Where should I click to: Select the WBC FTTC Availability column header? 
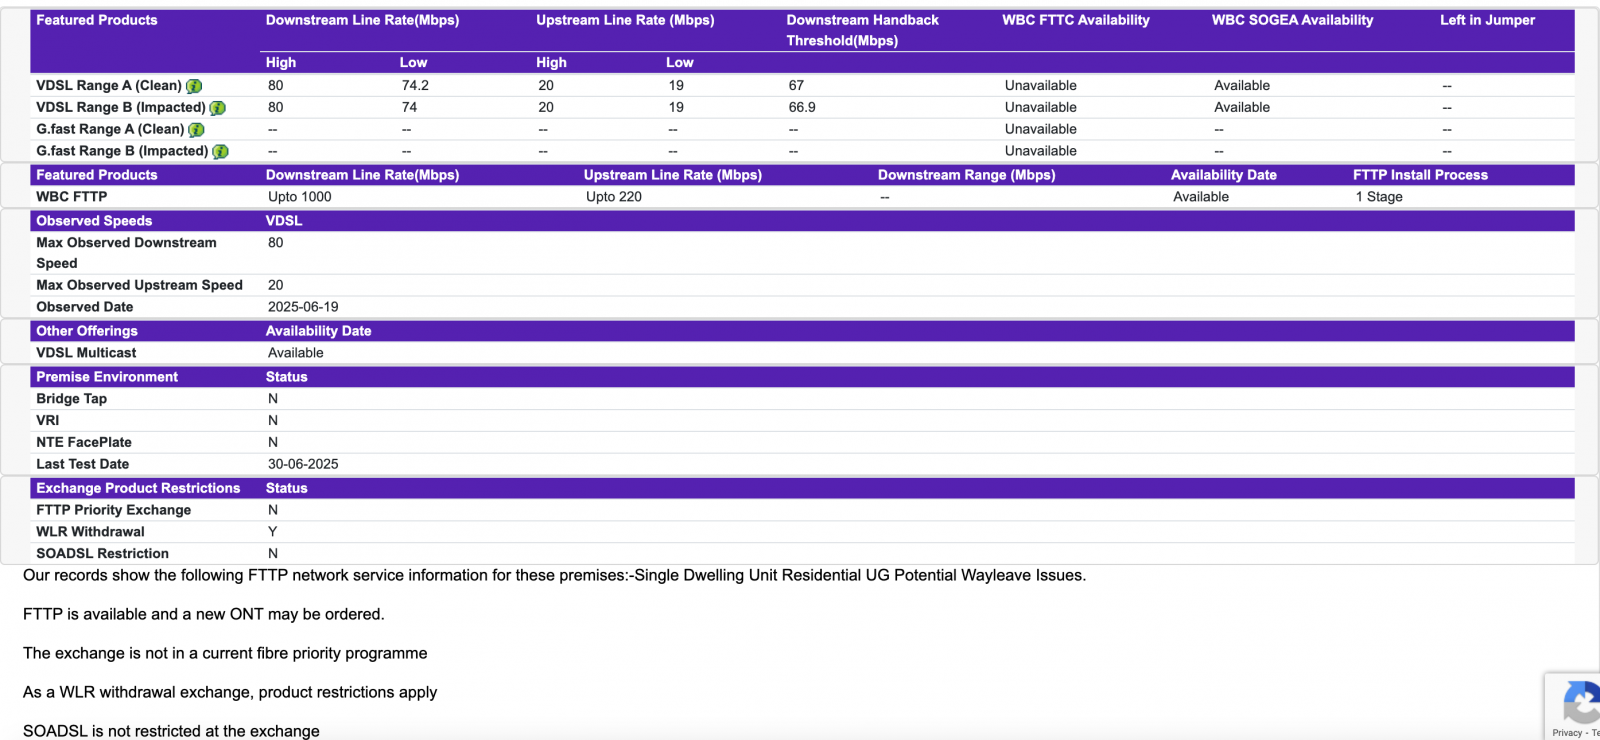pos(1075,20)
